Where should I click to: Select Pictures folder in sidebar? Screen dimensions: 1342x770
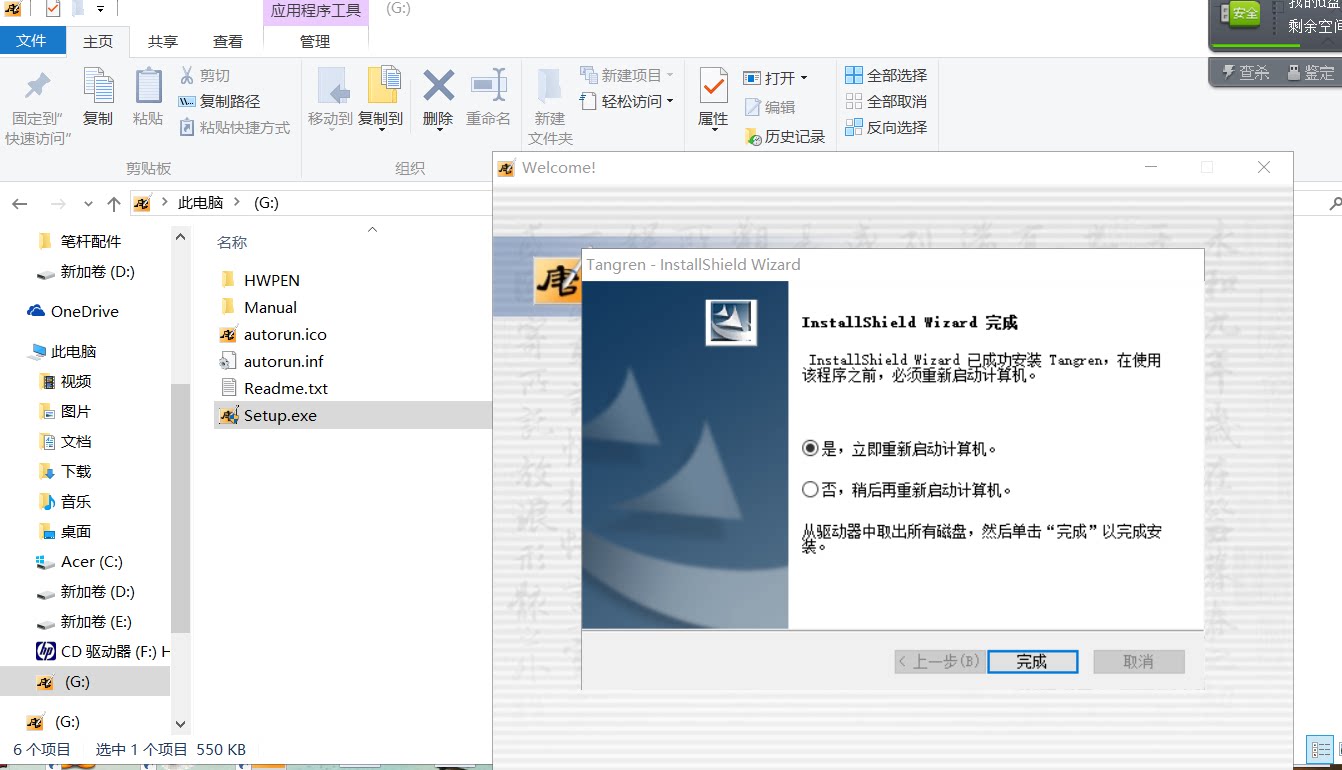pos(66,411)
